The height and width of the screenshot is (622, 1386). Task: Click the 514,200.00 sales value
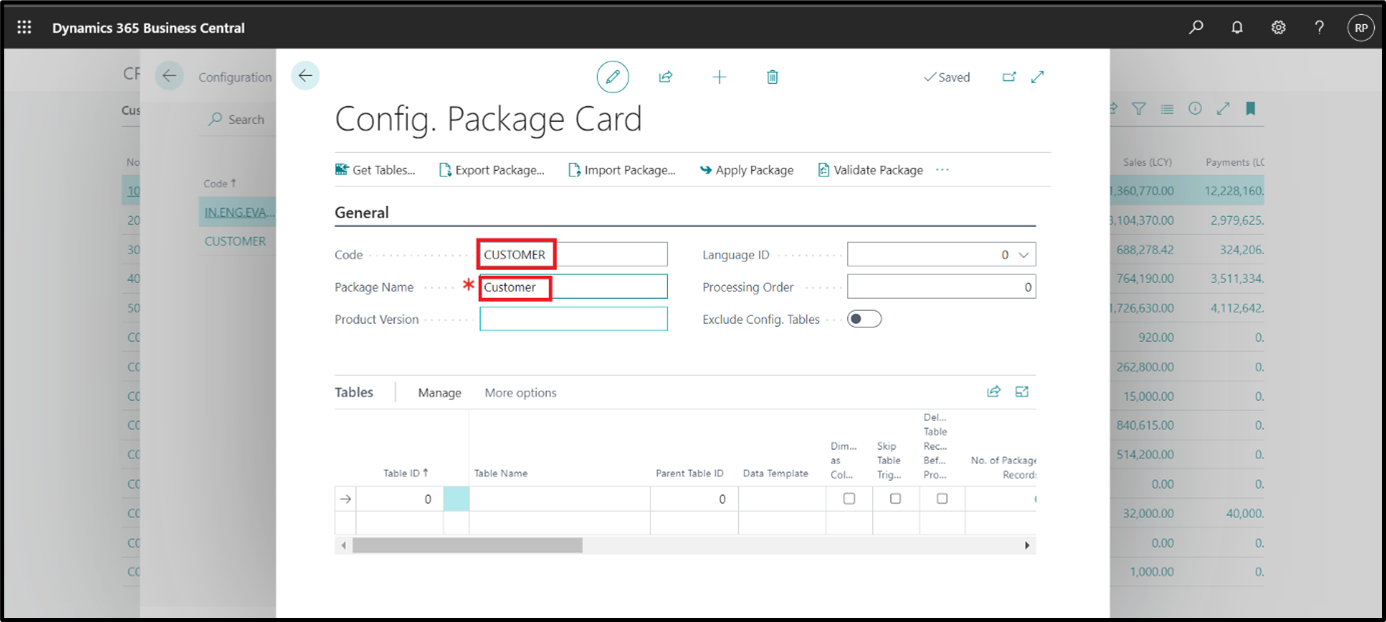1145,454
